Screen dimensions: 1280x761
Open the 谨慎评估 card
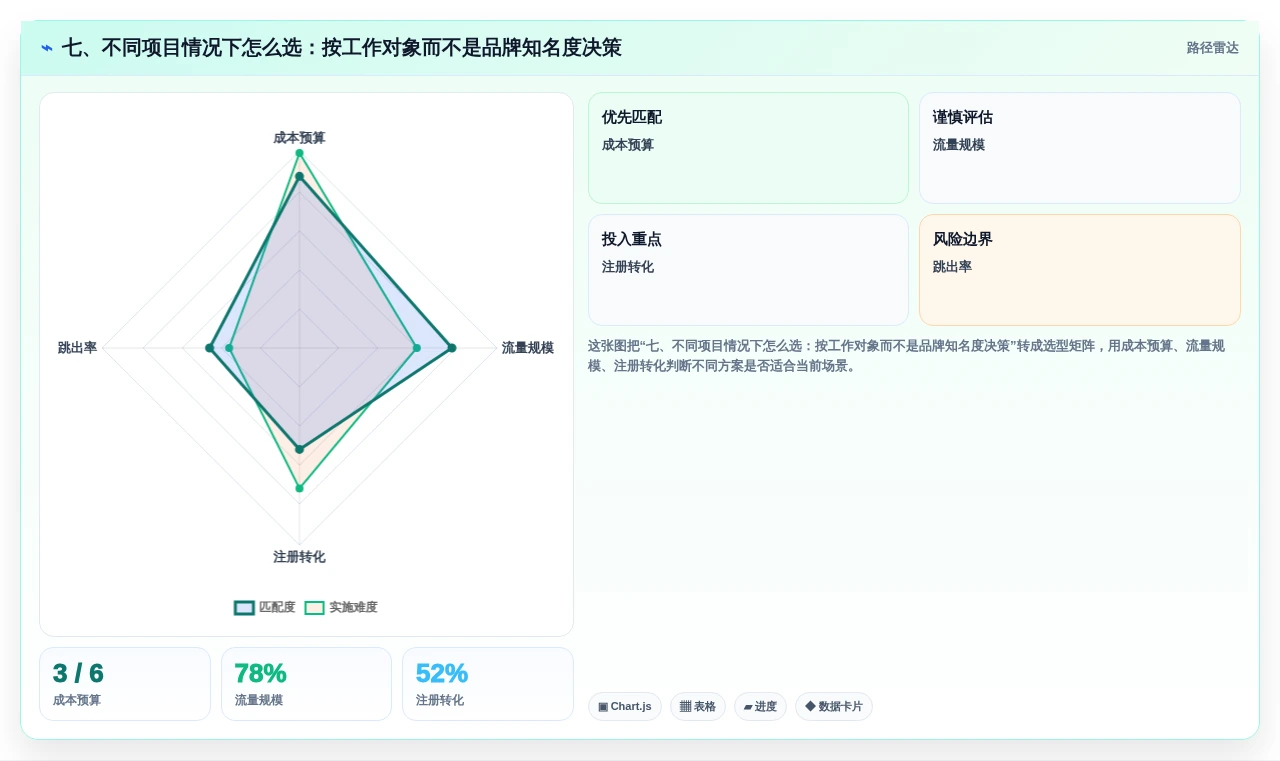click(1080, 148)
